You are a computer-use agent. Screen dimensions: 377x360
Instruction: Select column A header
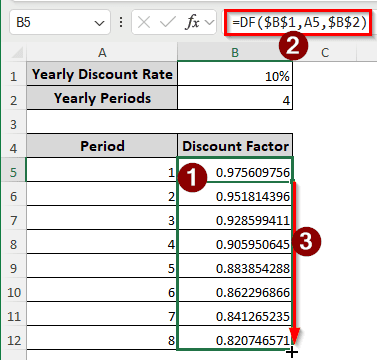102,53
